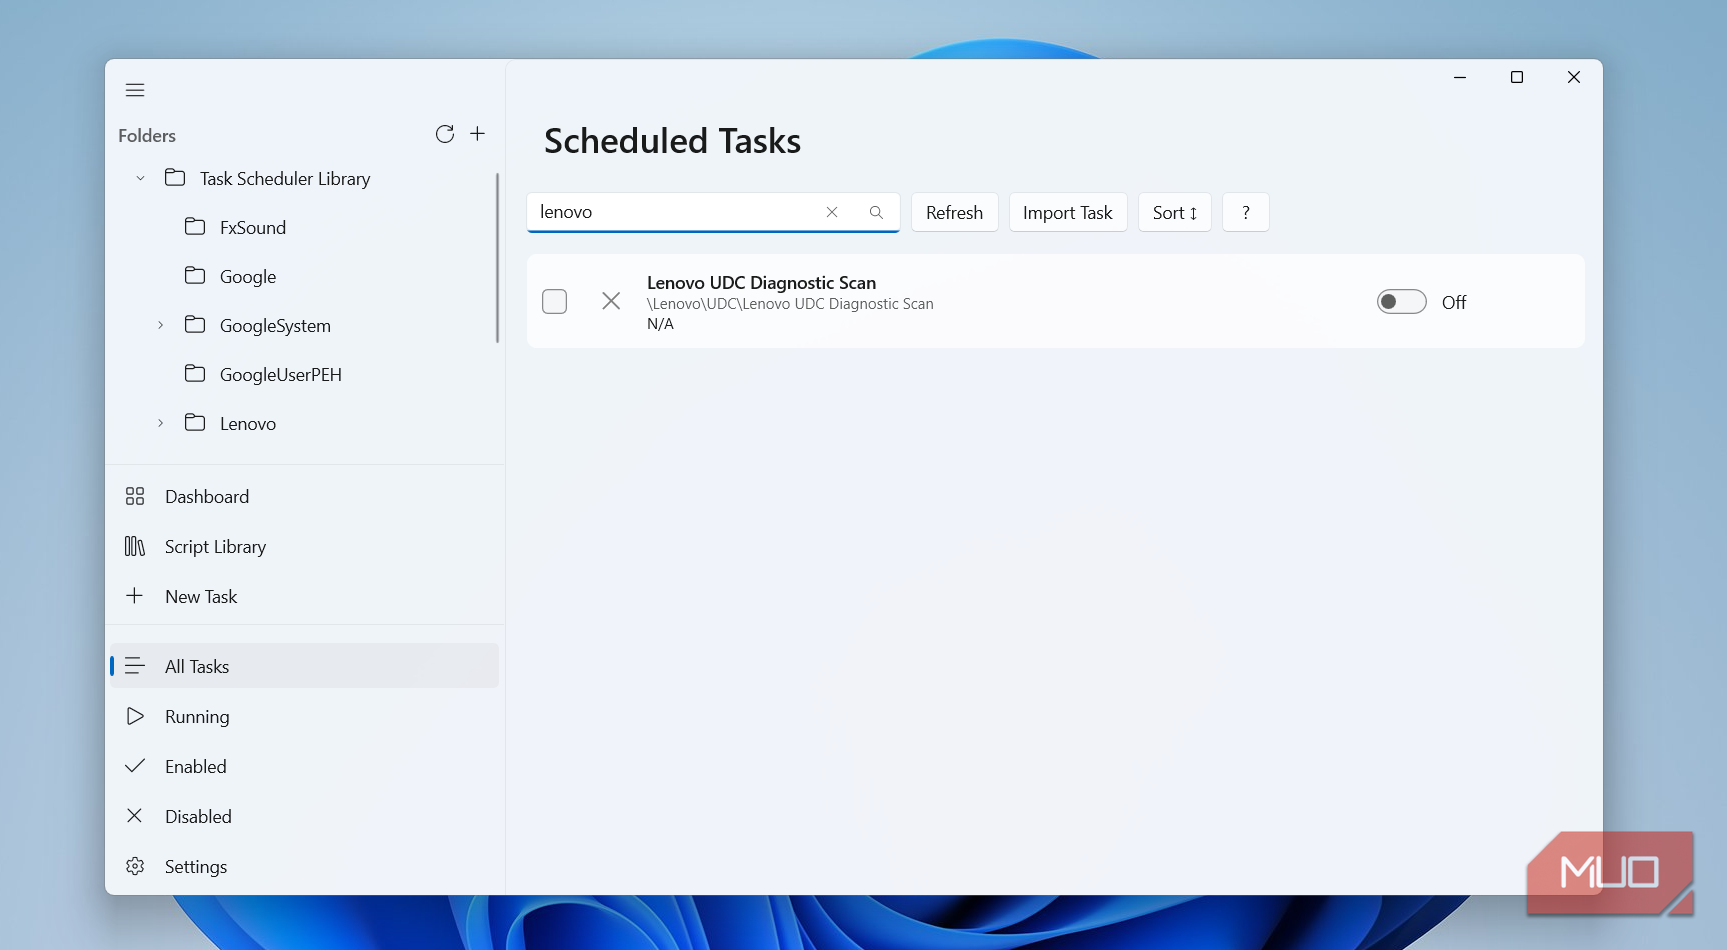
Task: Show the Running tasks label
Action: [197, 717]
